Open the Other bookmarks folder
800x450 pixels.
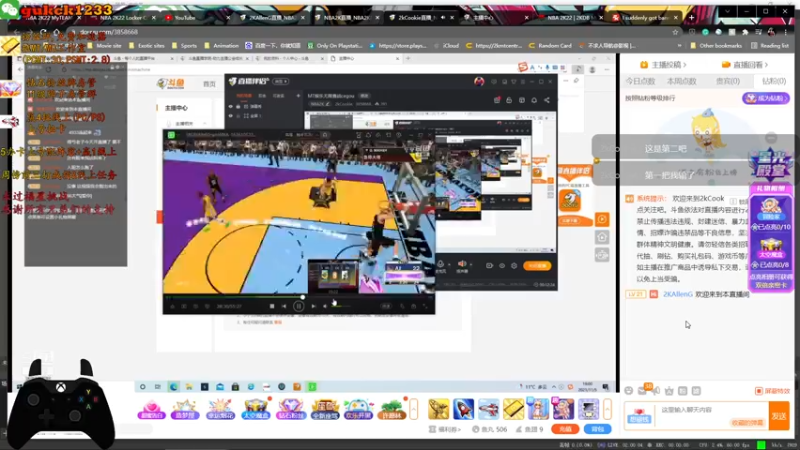click(716, 45)
